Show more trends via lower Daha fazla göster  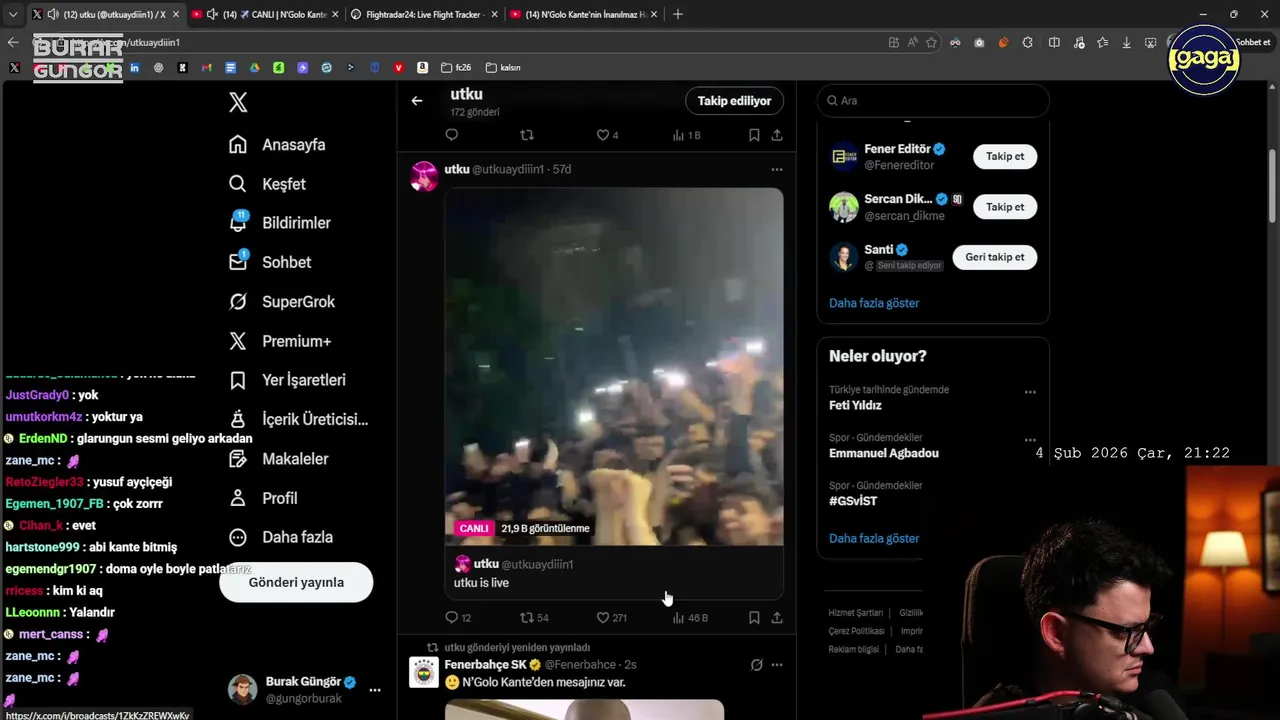874,538
